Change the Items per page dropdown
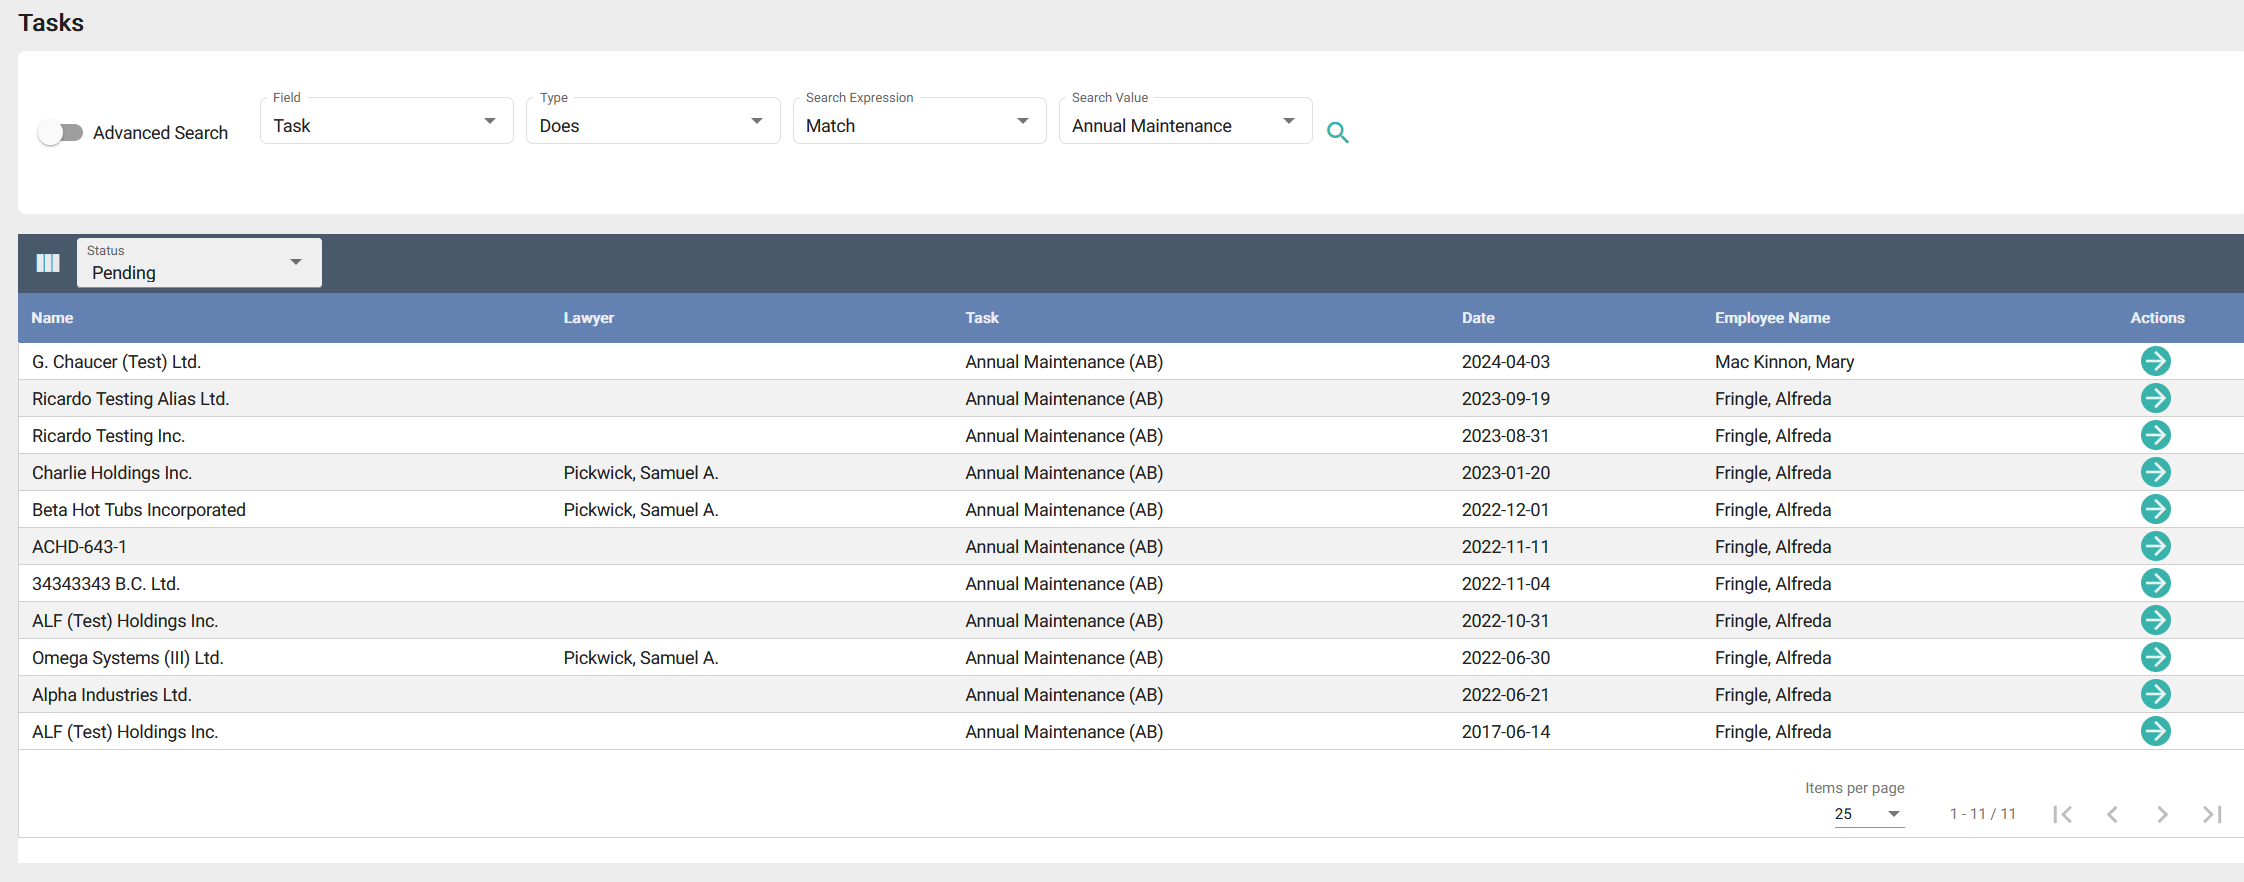The height and width of the screenshot is (882, 2244). pos(1868,814)
